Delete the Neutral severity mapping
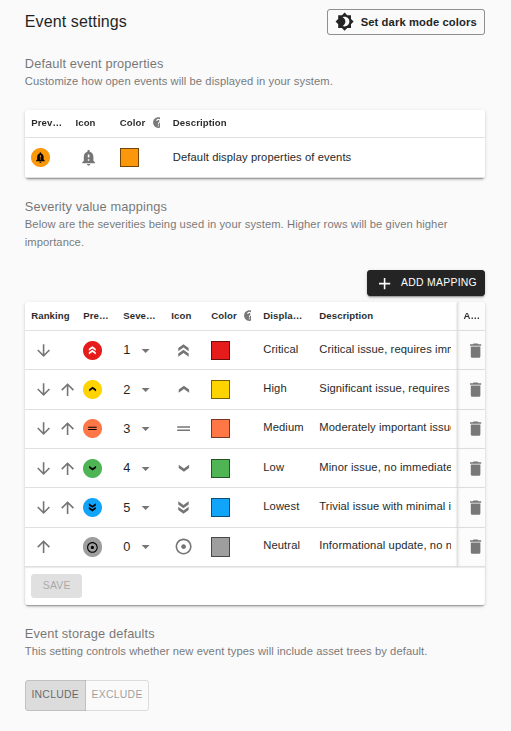This screenshot has width=511, height=731. [x=475, y=546]
